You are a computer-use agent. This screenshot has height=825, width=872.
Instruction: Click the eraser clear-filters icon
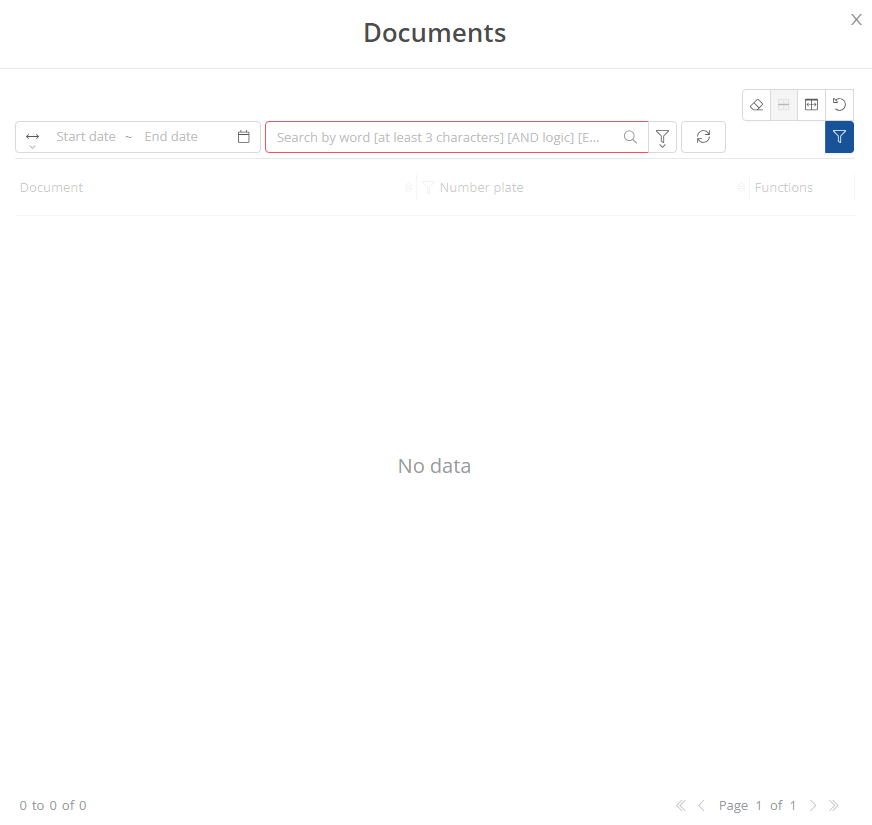757,105
